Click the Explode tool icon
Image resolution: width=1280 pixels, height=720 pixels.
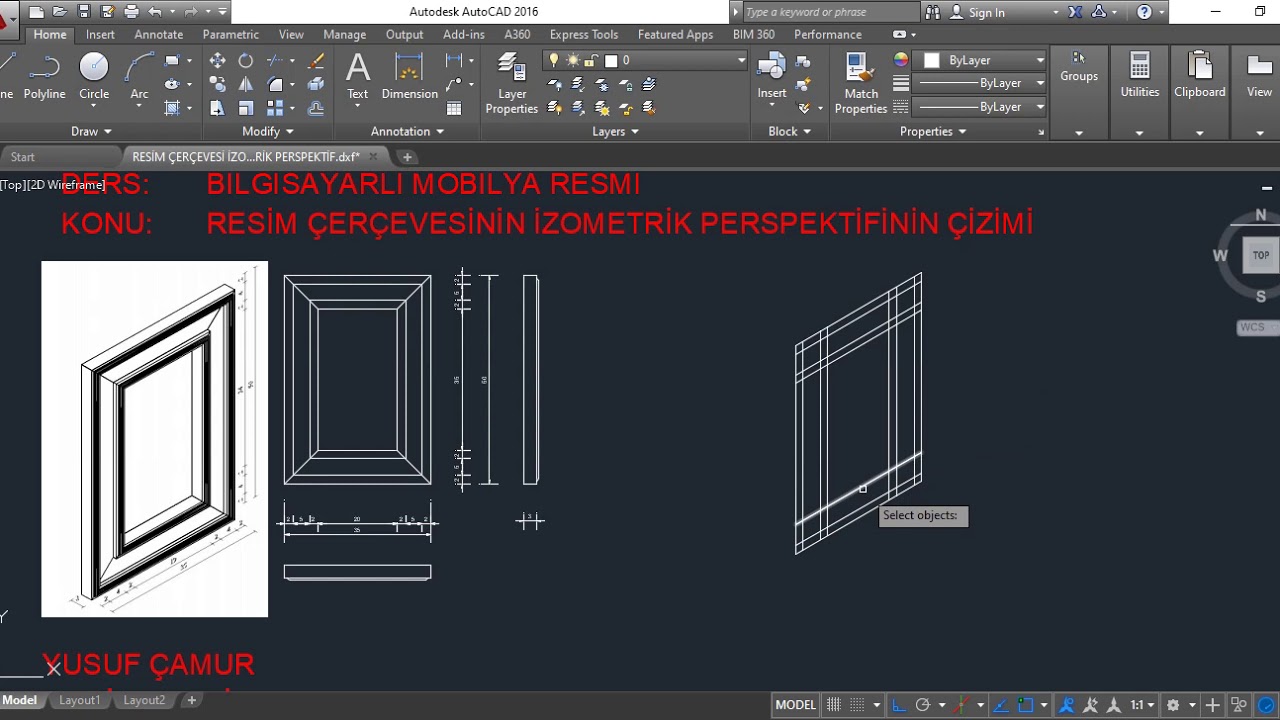point(316,85)
